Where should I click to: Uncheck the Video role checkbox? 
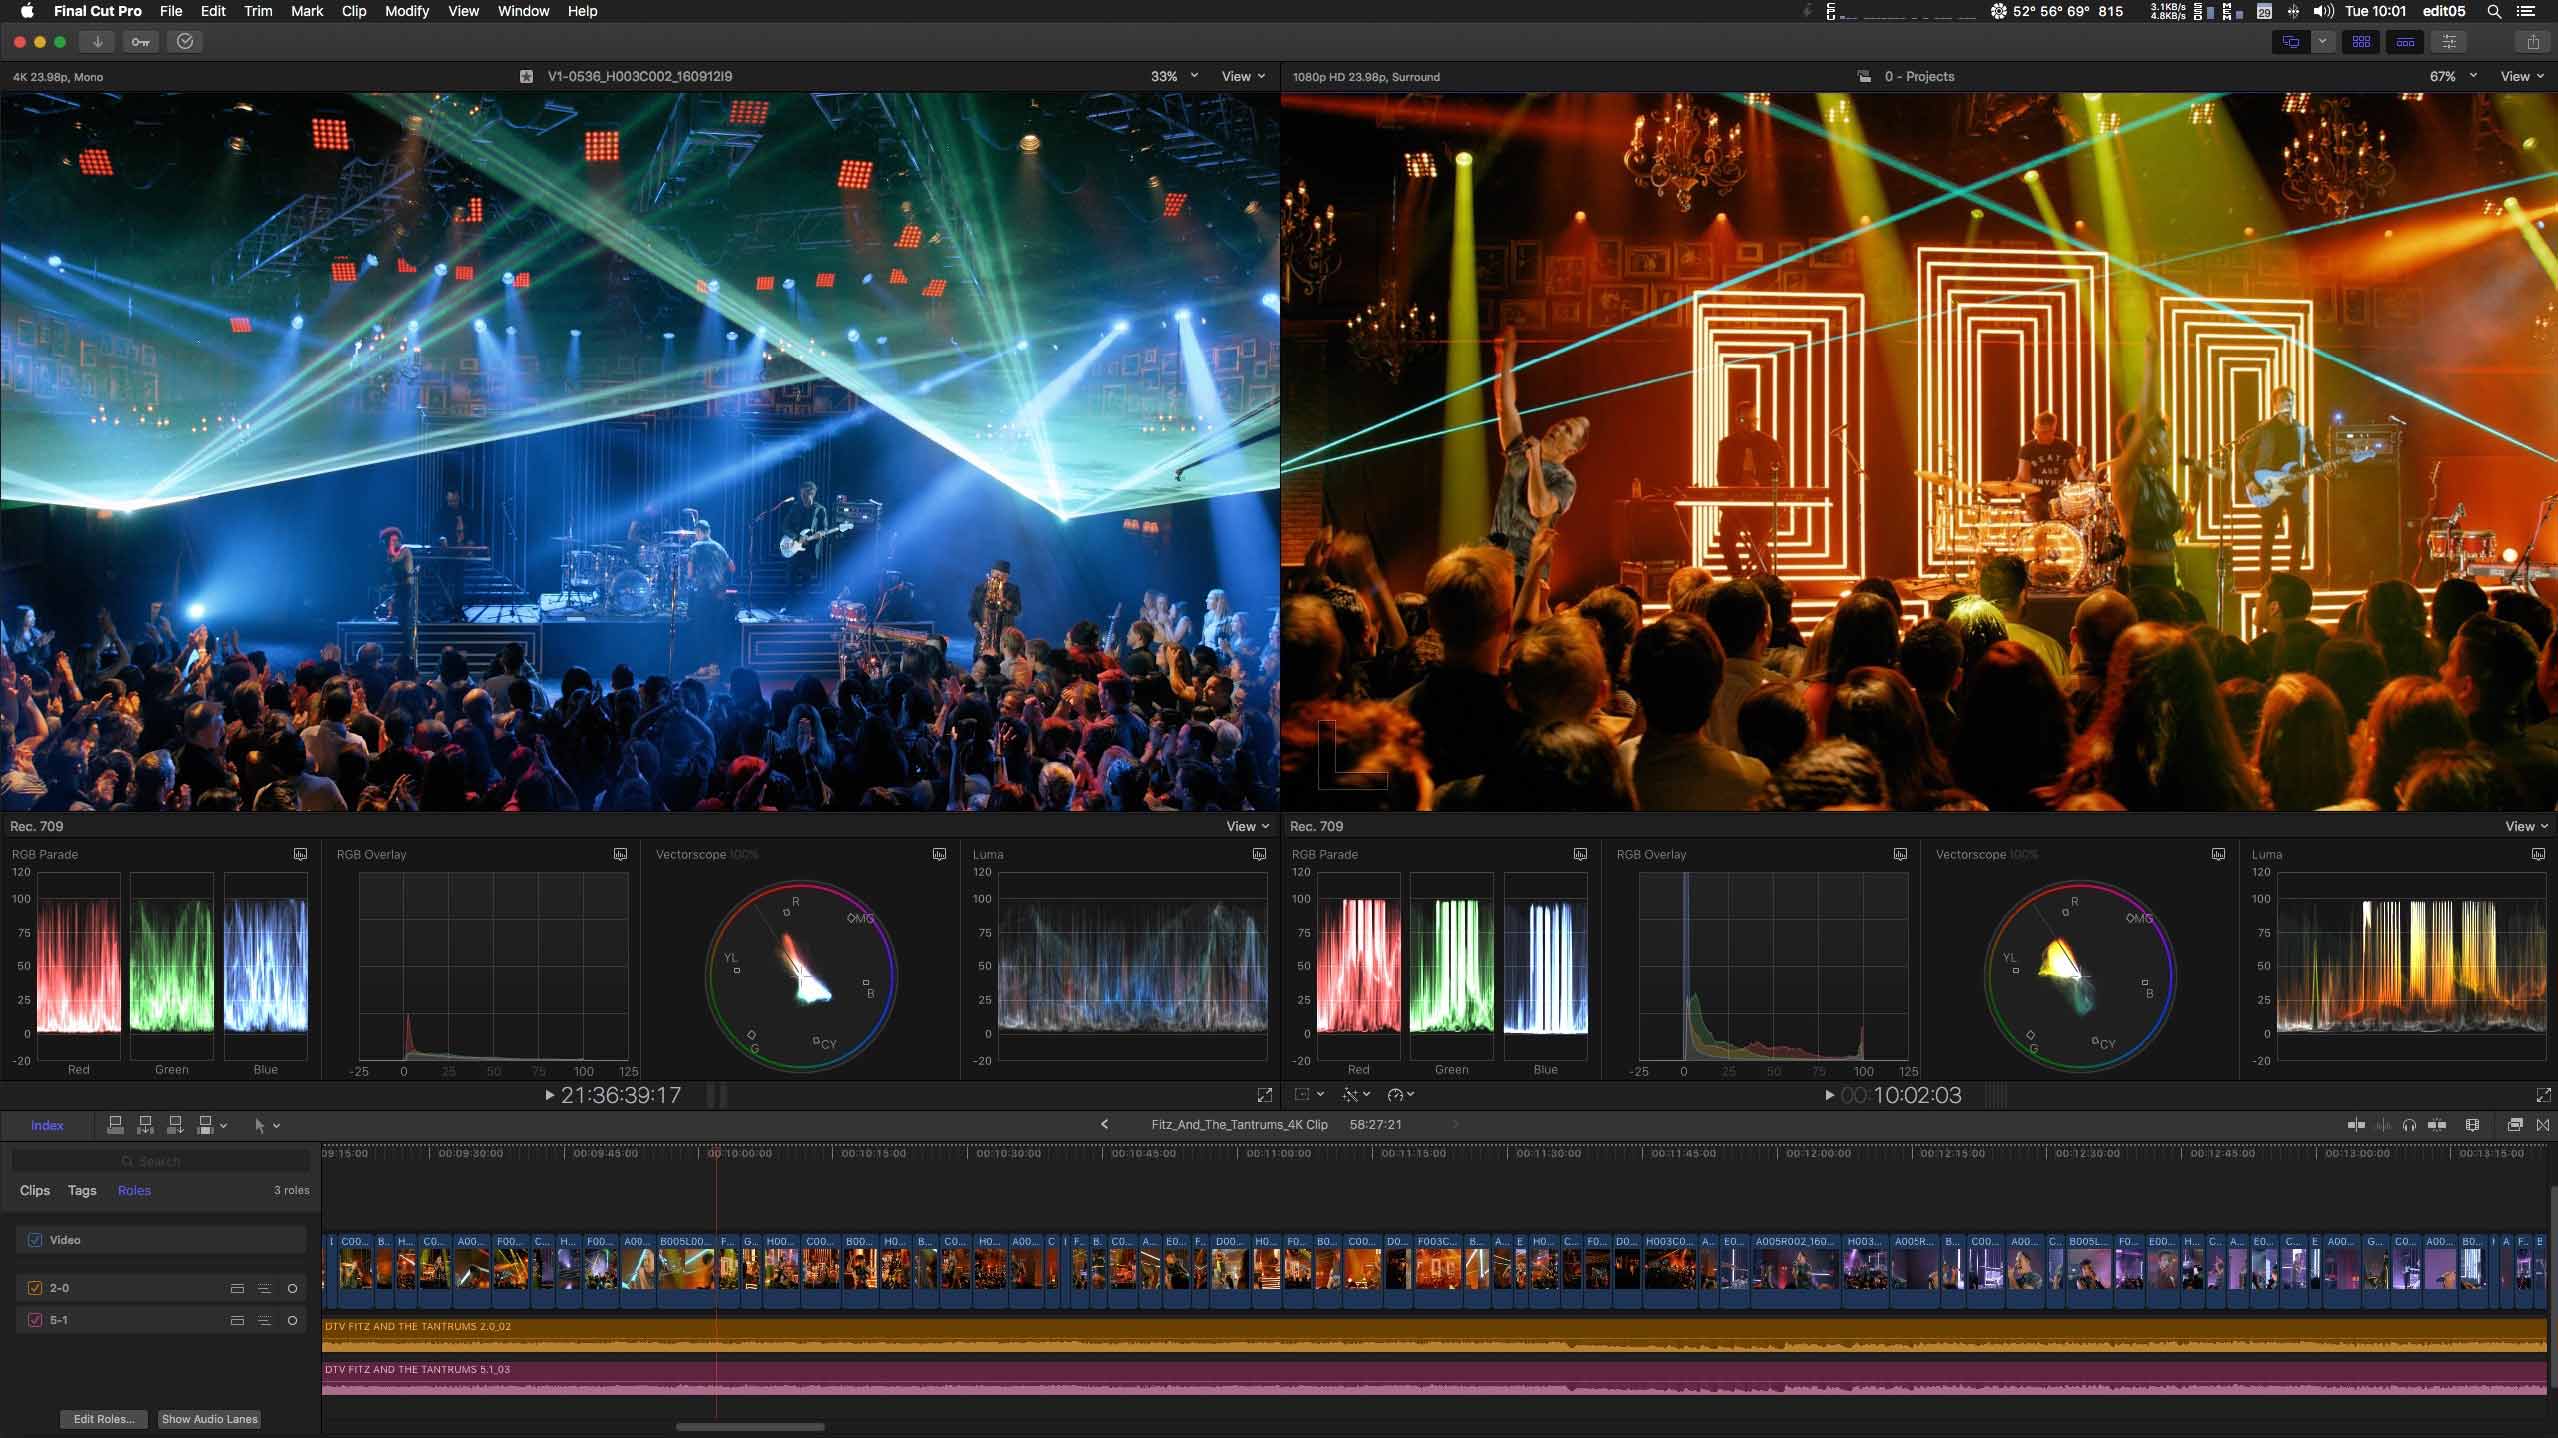point(35,1240)
